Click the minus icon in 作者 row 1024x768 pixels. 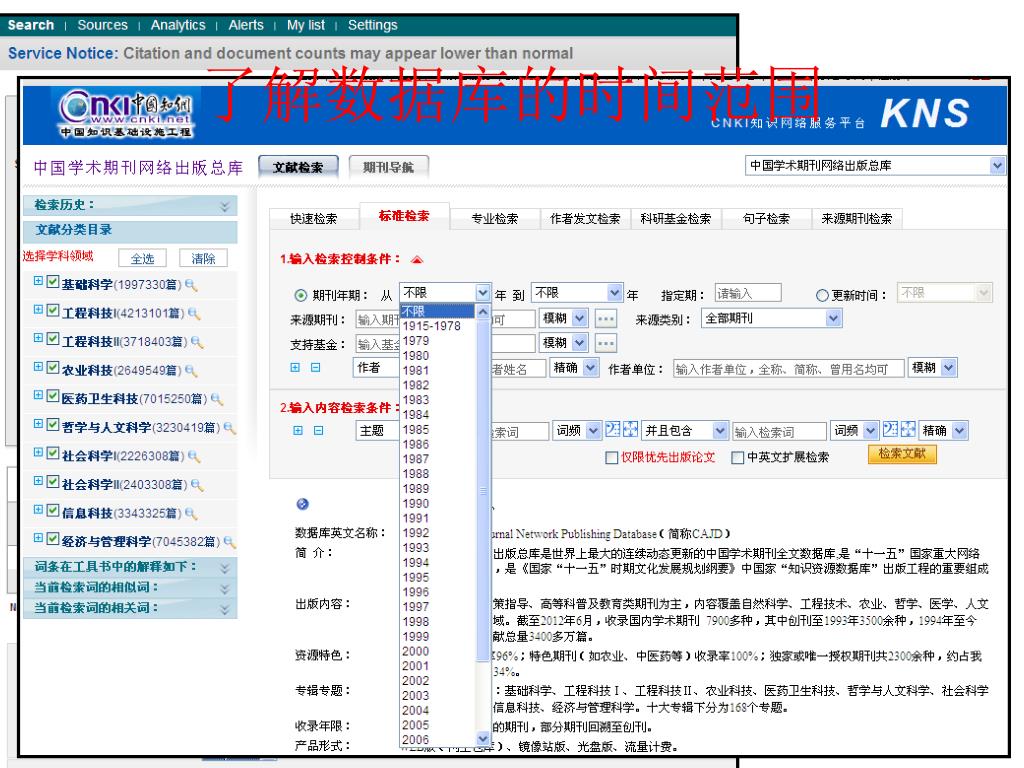pos(315,368)
